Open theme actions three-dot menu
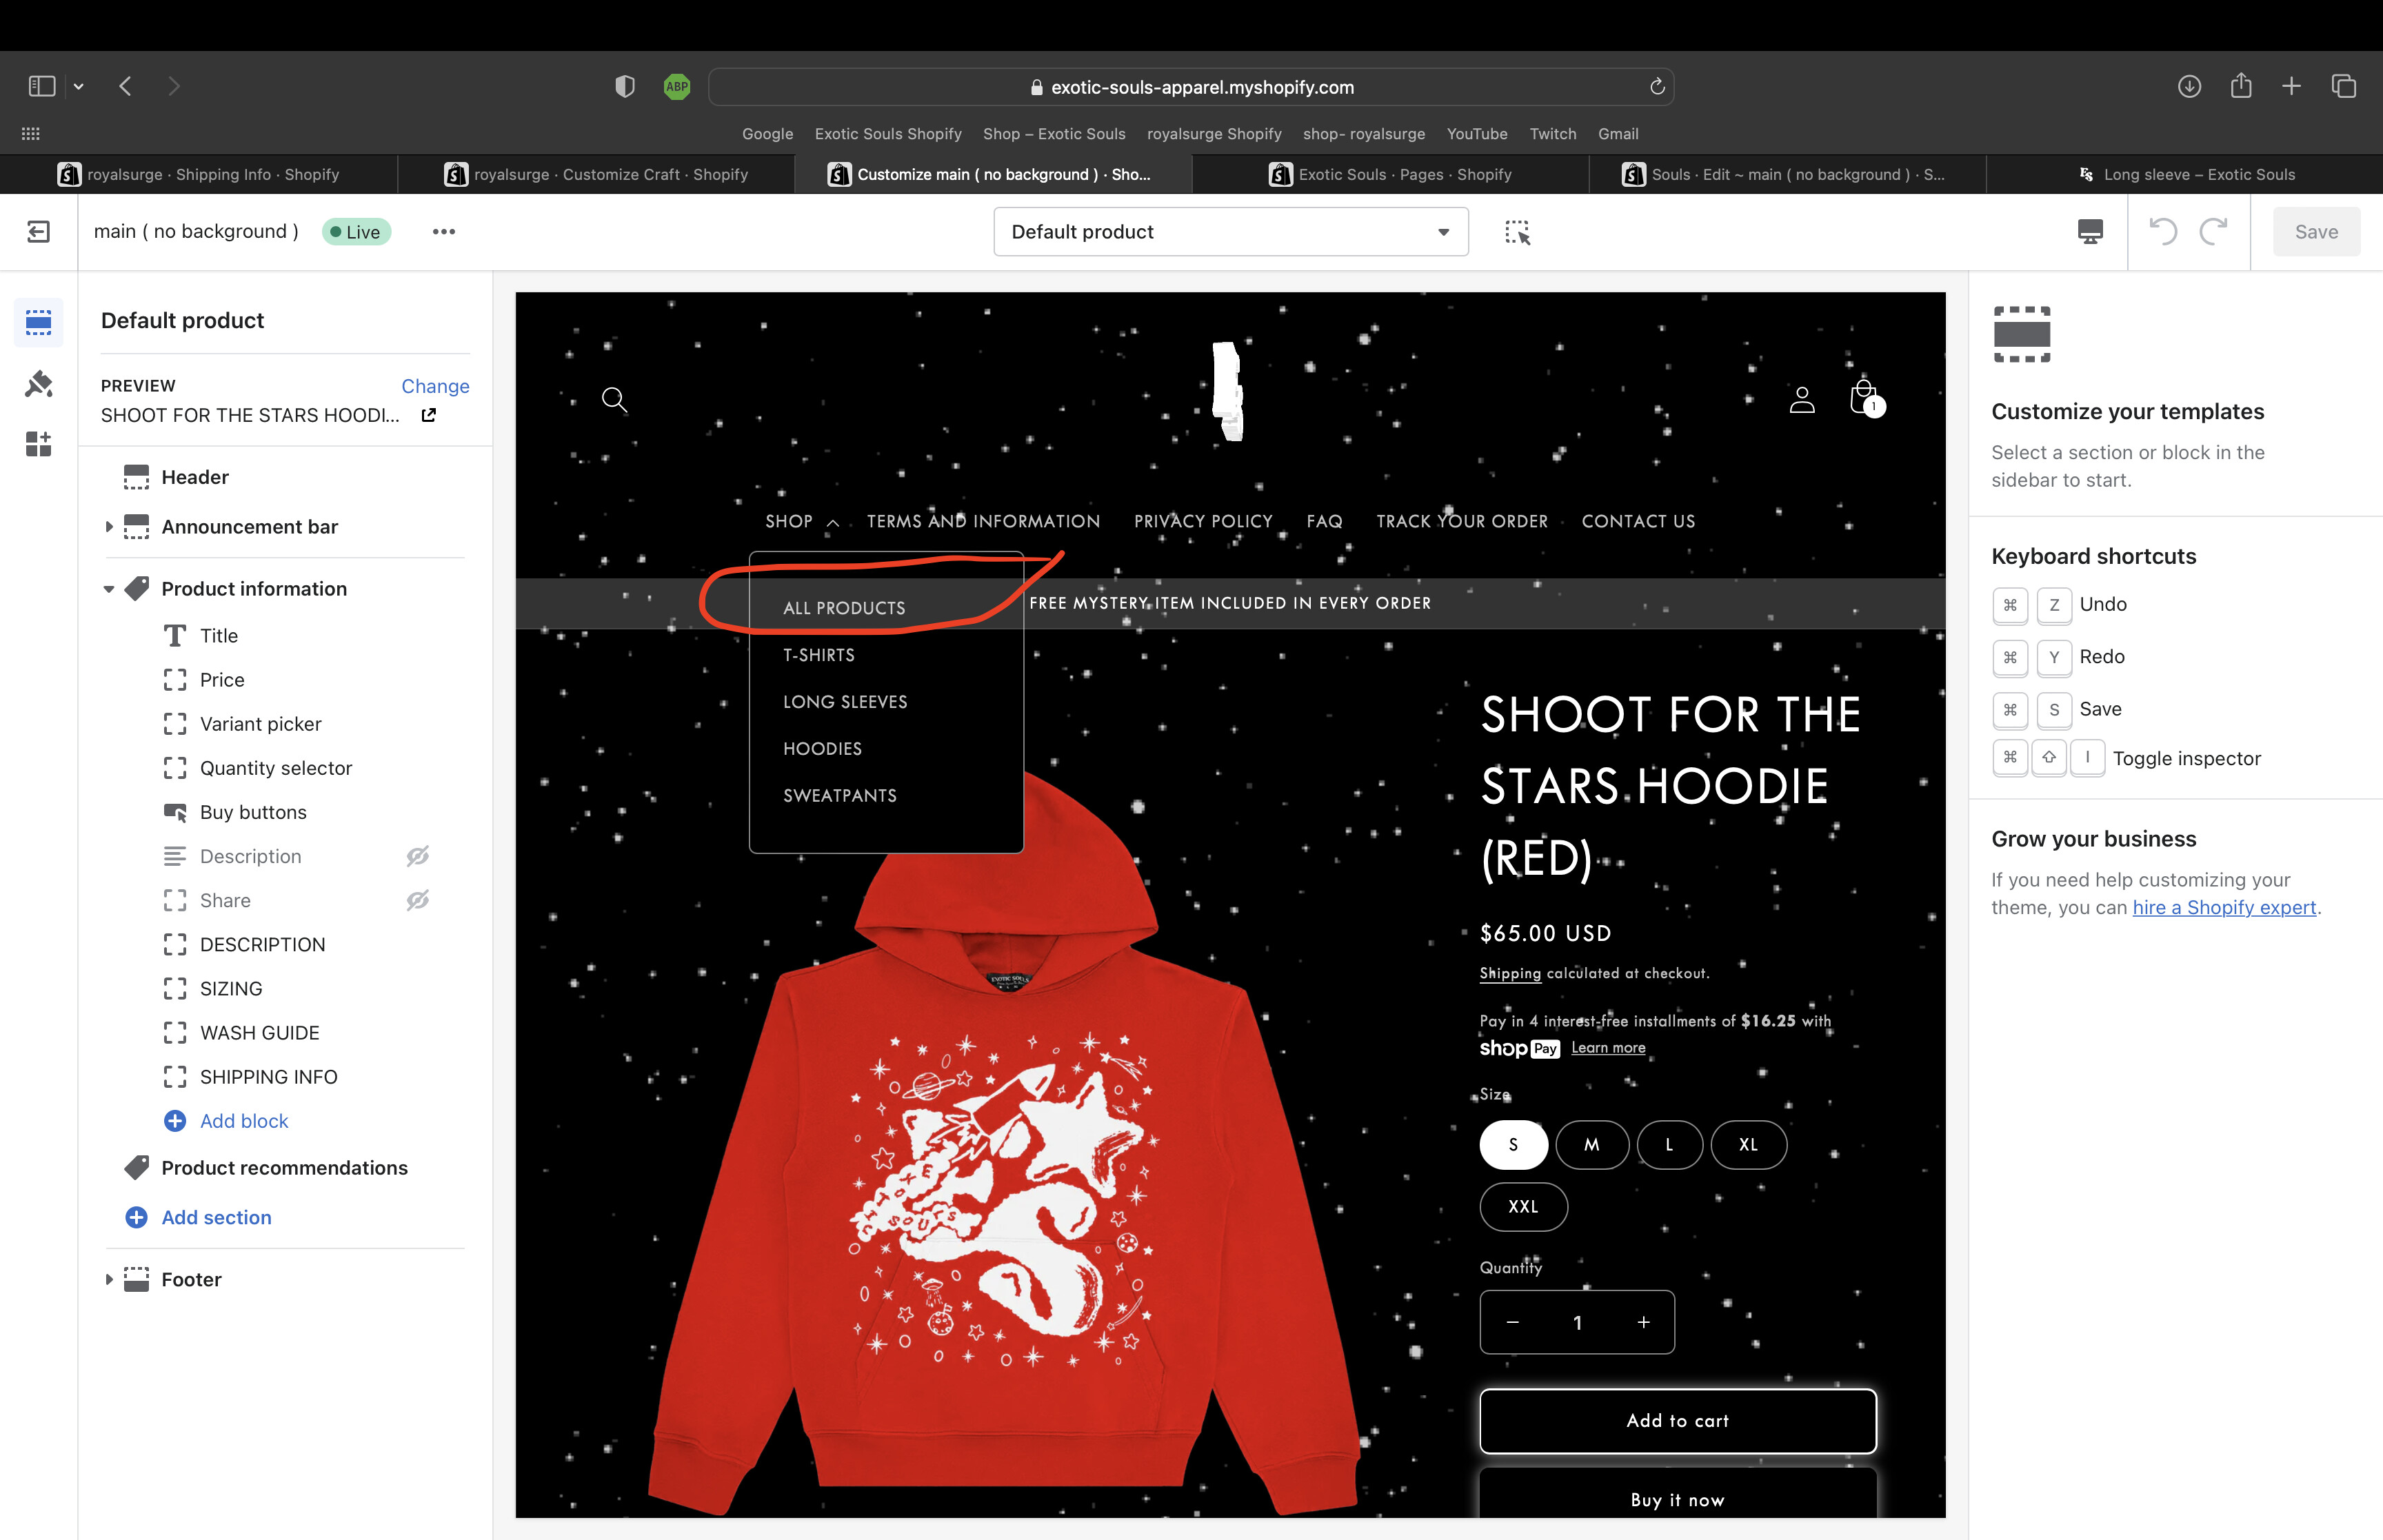 click(x=444, y=232)
